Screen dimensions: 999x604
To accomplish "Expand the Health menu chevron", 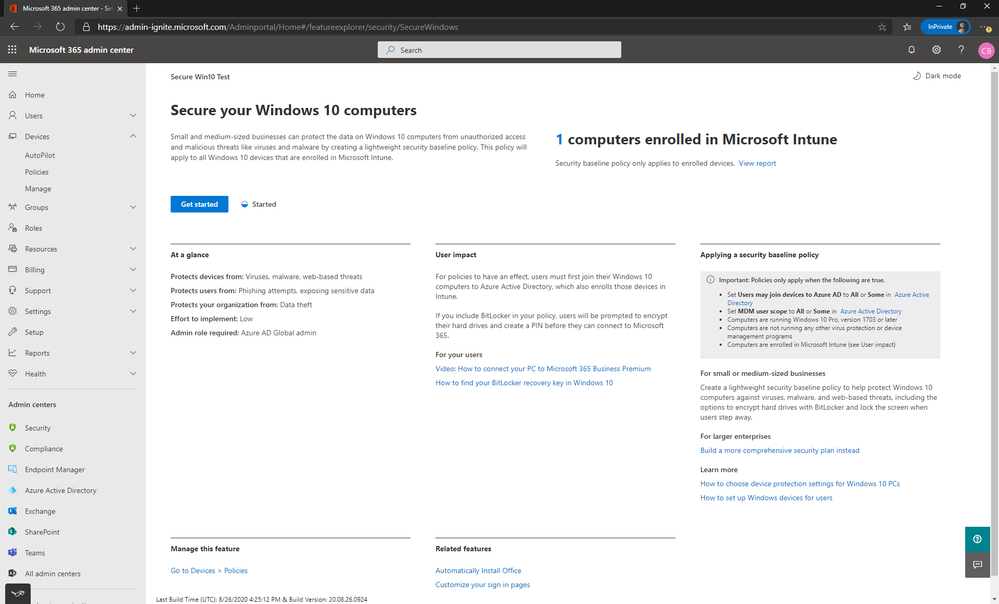I will 133,373.
